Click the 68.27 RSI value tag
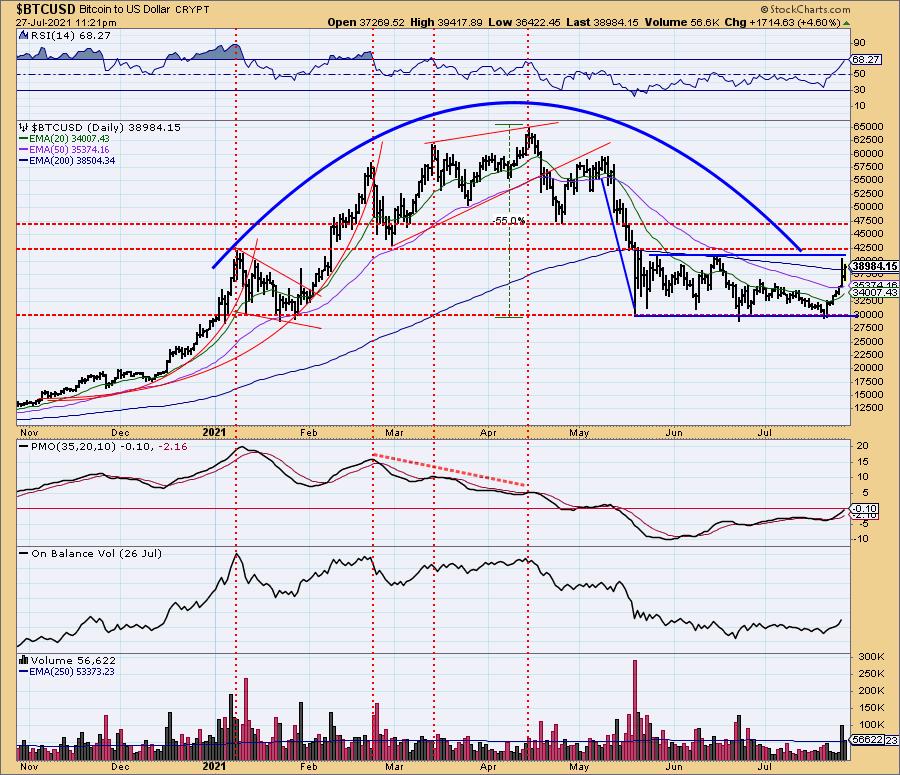The height and width of the screenshot is (775, 900). click(x=866, y=59)
